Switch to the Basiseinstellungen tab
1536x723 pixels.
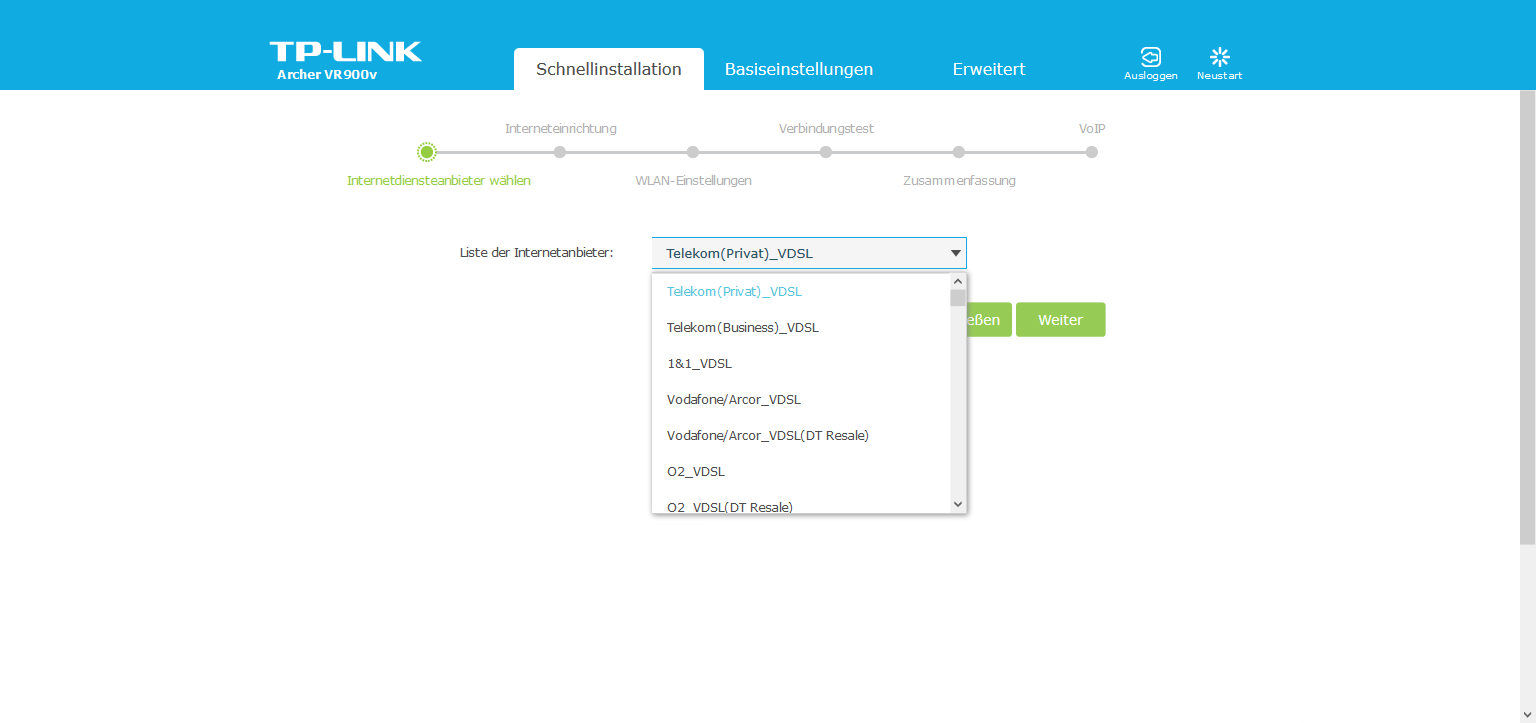[799, 69]
